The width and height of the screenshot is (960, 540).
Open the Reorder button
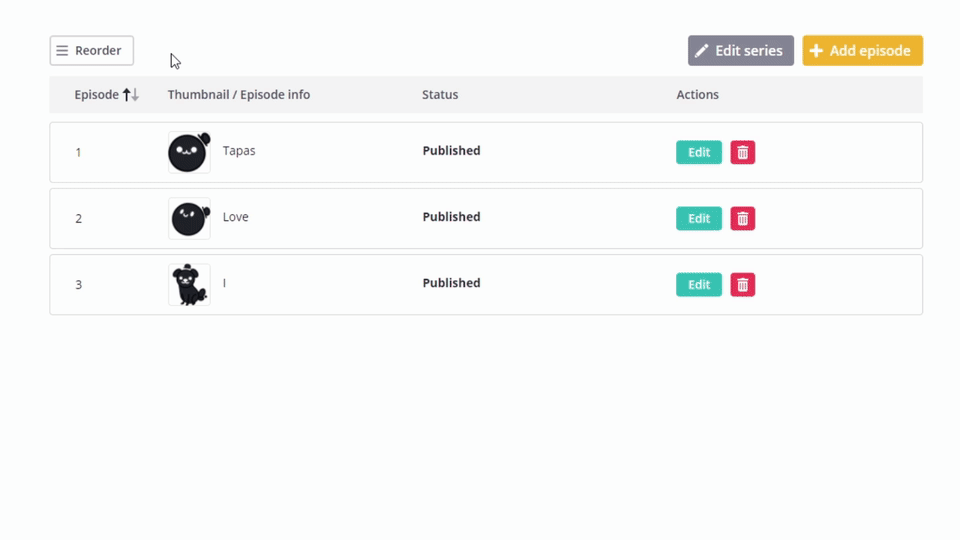pos(92,50)
